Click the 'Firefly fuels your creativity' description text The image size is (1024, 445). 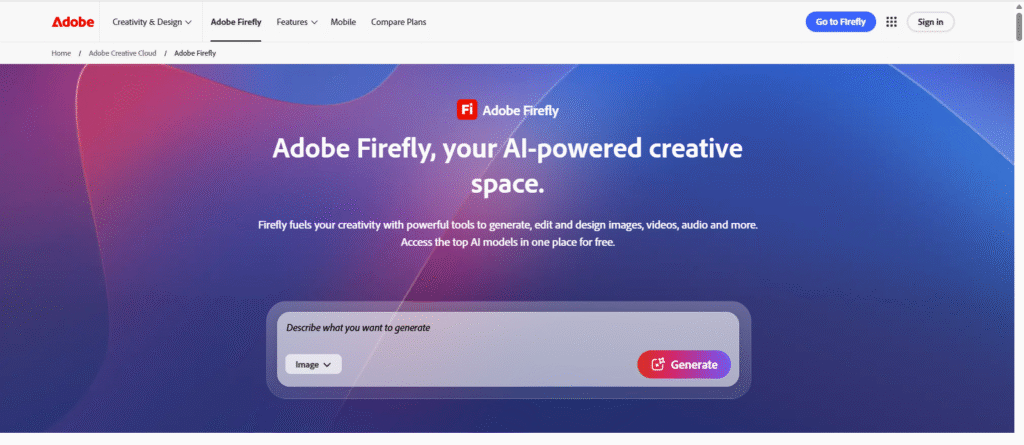click(510, 233)
